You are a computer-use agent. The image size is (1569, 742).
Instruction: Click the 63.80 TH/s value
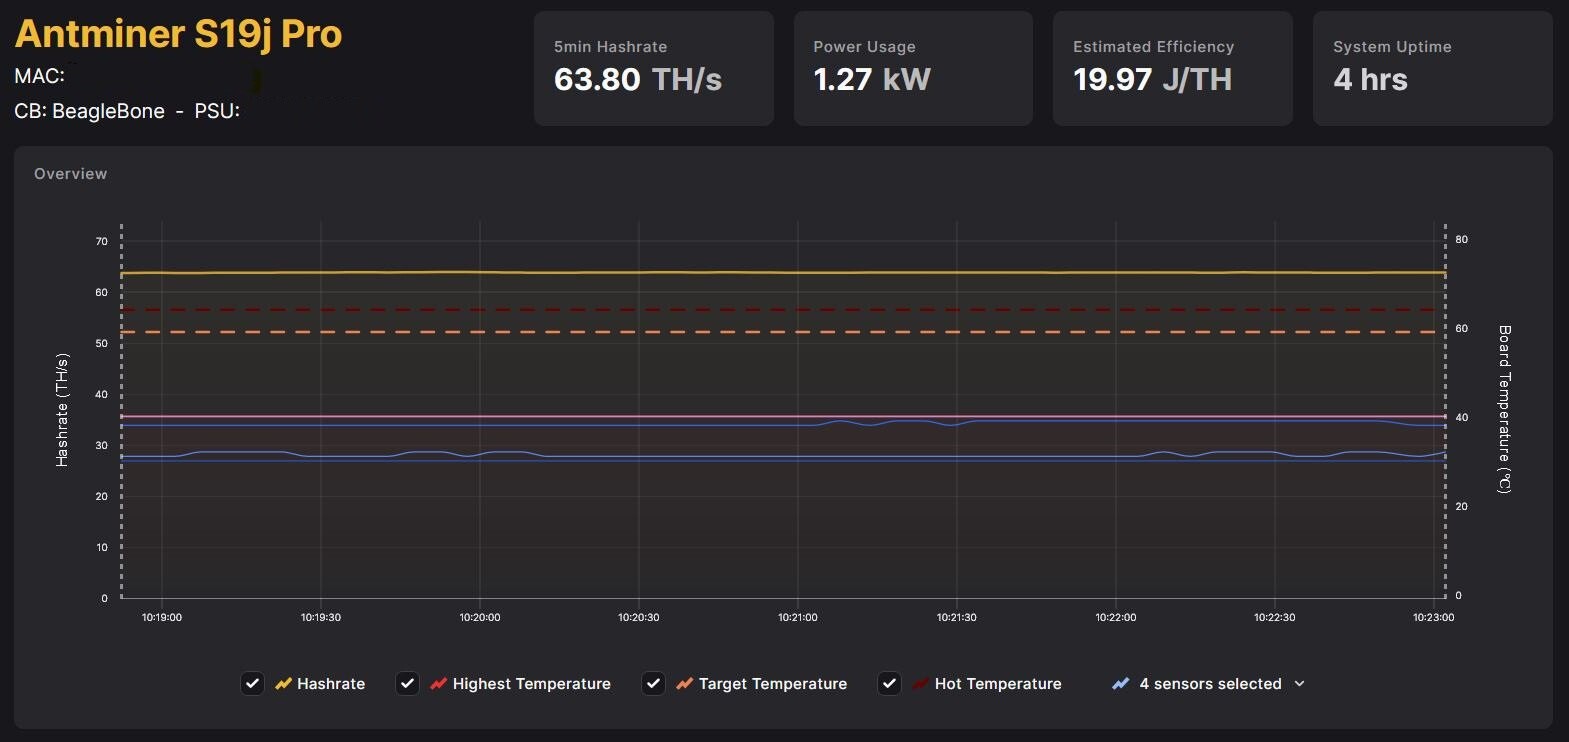tap(638, 79)
